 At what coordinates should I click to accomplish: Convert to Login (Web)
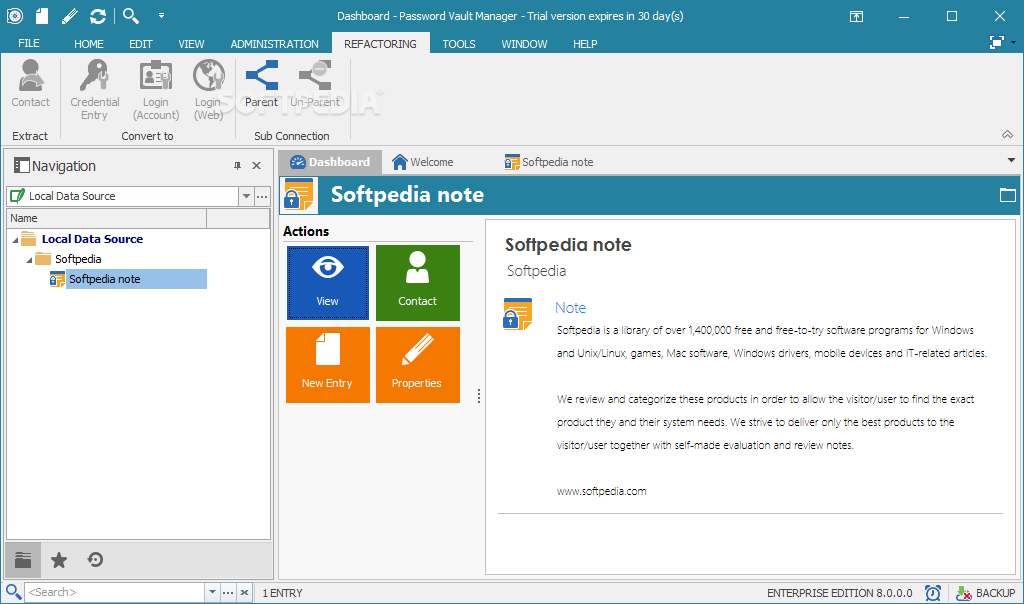pyautogui.click(x=208, y=90)
